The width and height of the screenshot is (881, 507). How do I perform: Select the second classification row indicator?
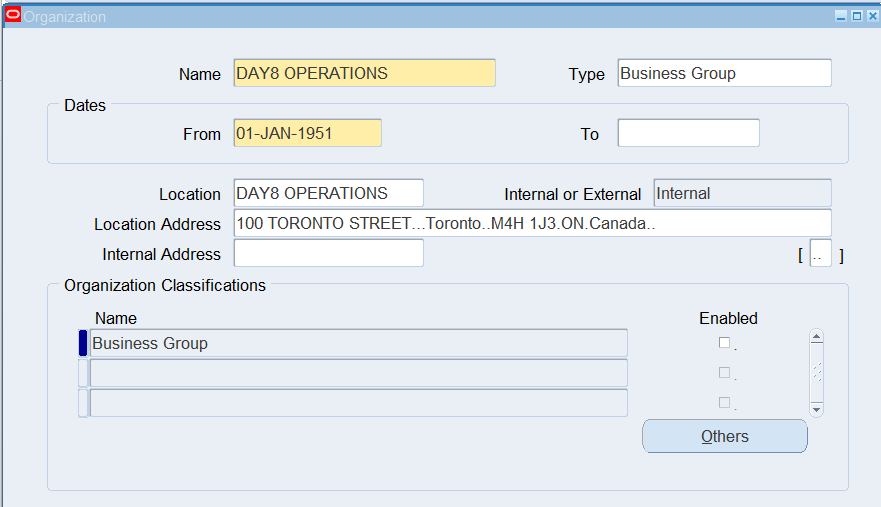(x=83, y=373)
